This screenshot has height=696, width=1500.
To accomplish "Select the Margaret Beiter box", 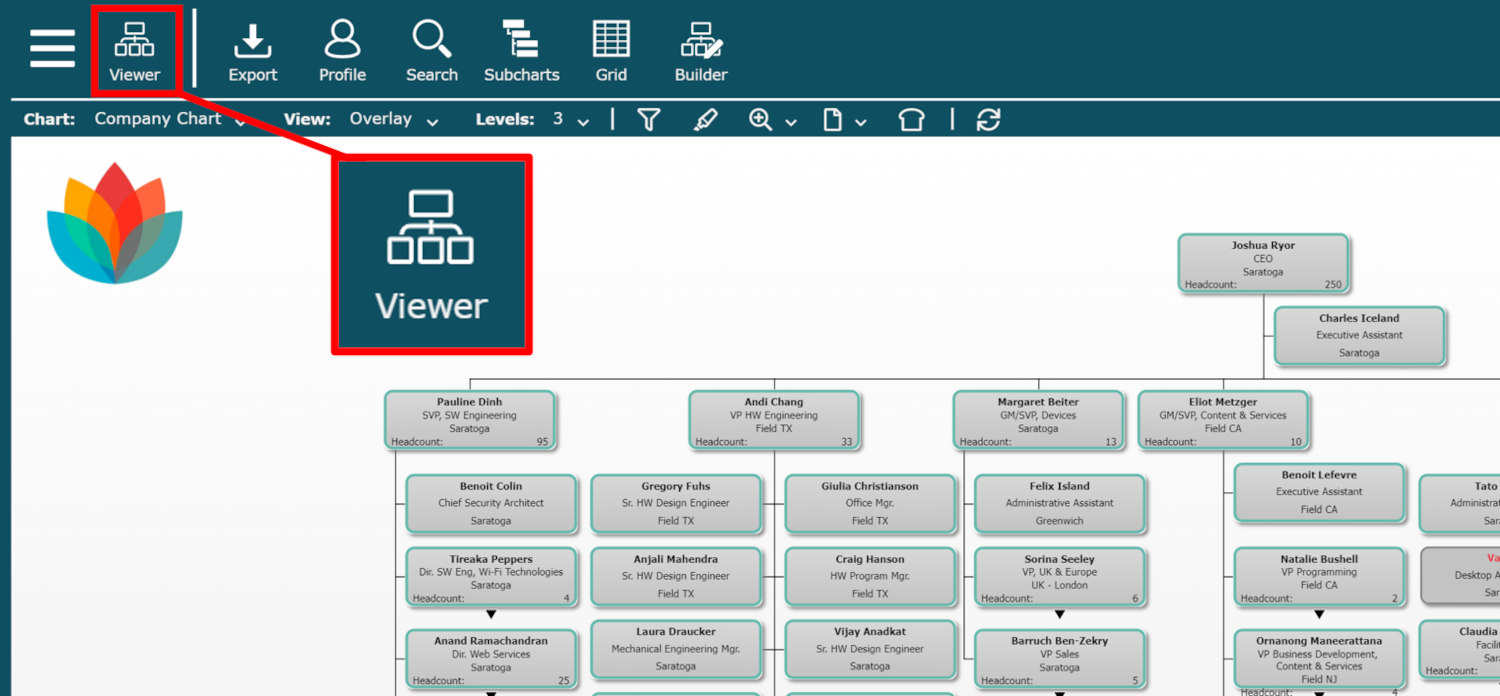I will click(x=1038, y=420).
